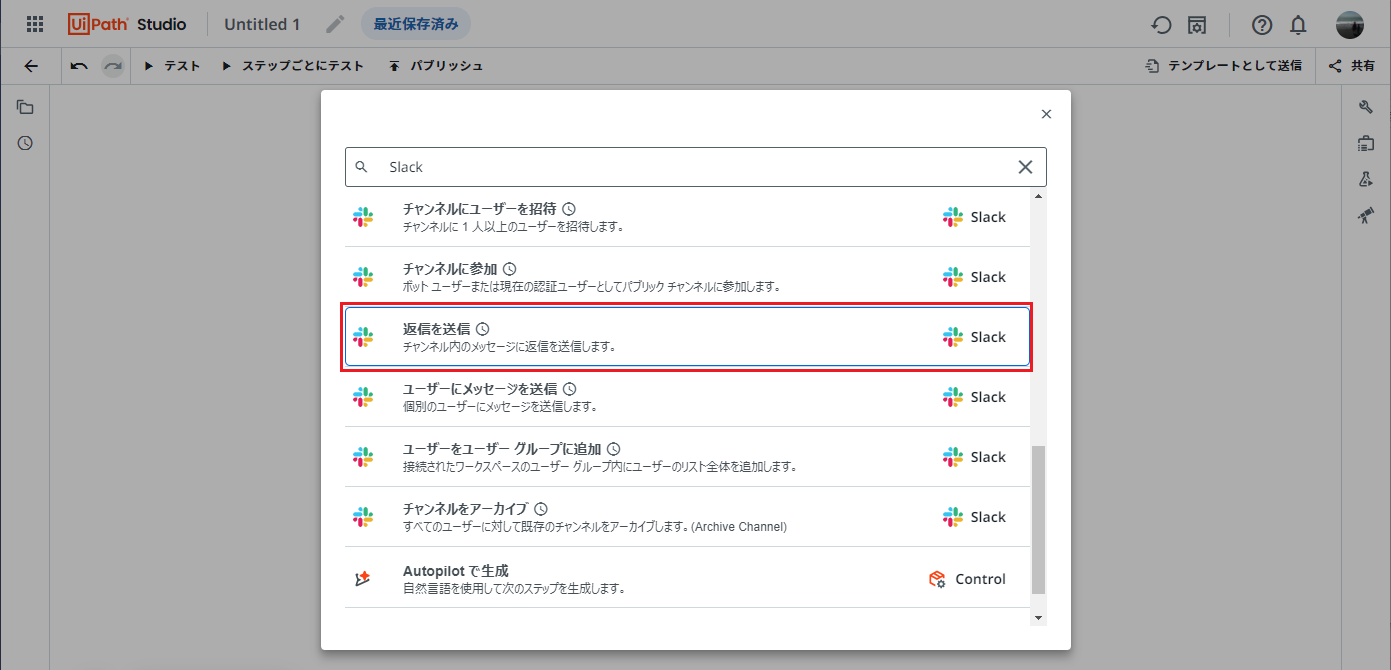Select チャンネルに参加 activity

(x=687, y=277)
